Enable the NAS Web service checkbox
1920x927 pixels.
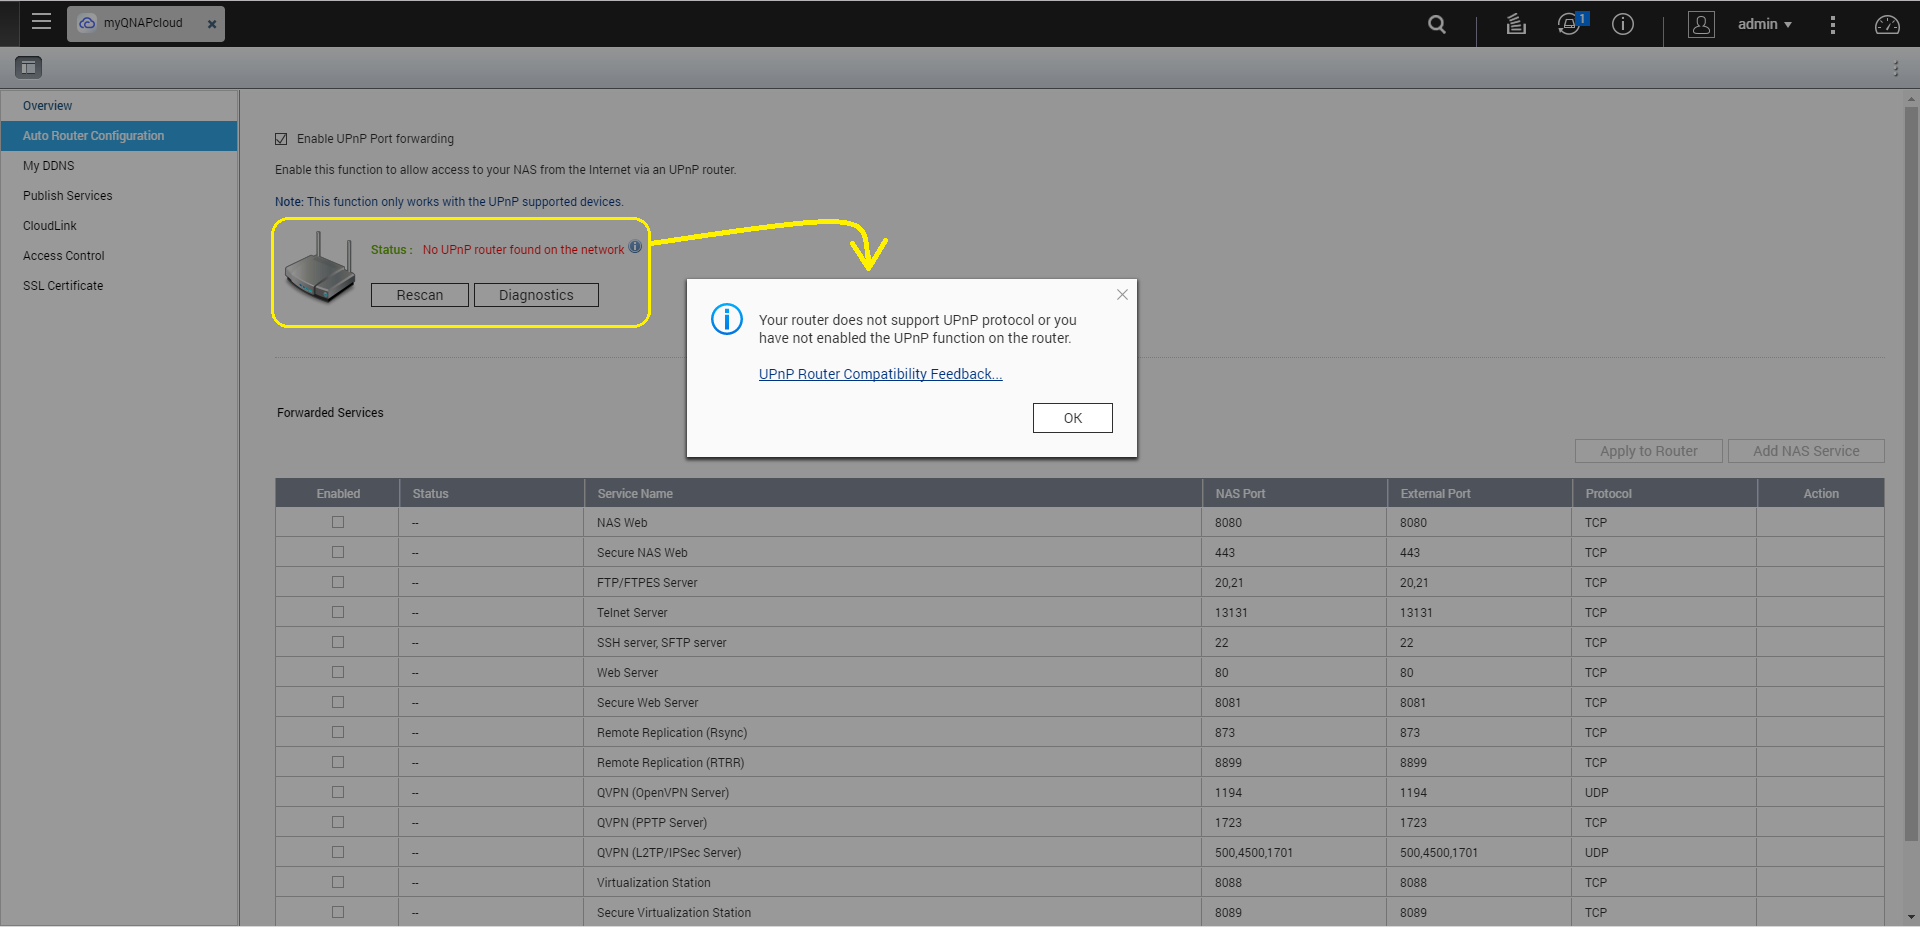coord(337,521)
